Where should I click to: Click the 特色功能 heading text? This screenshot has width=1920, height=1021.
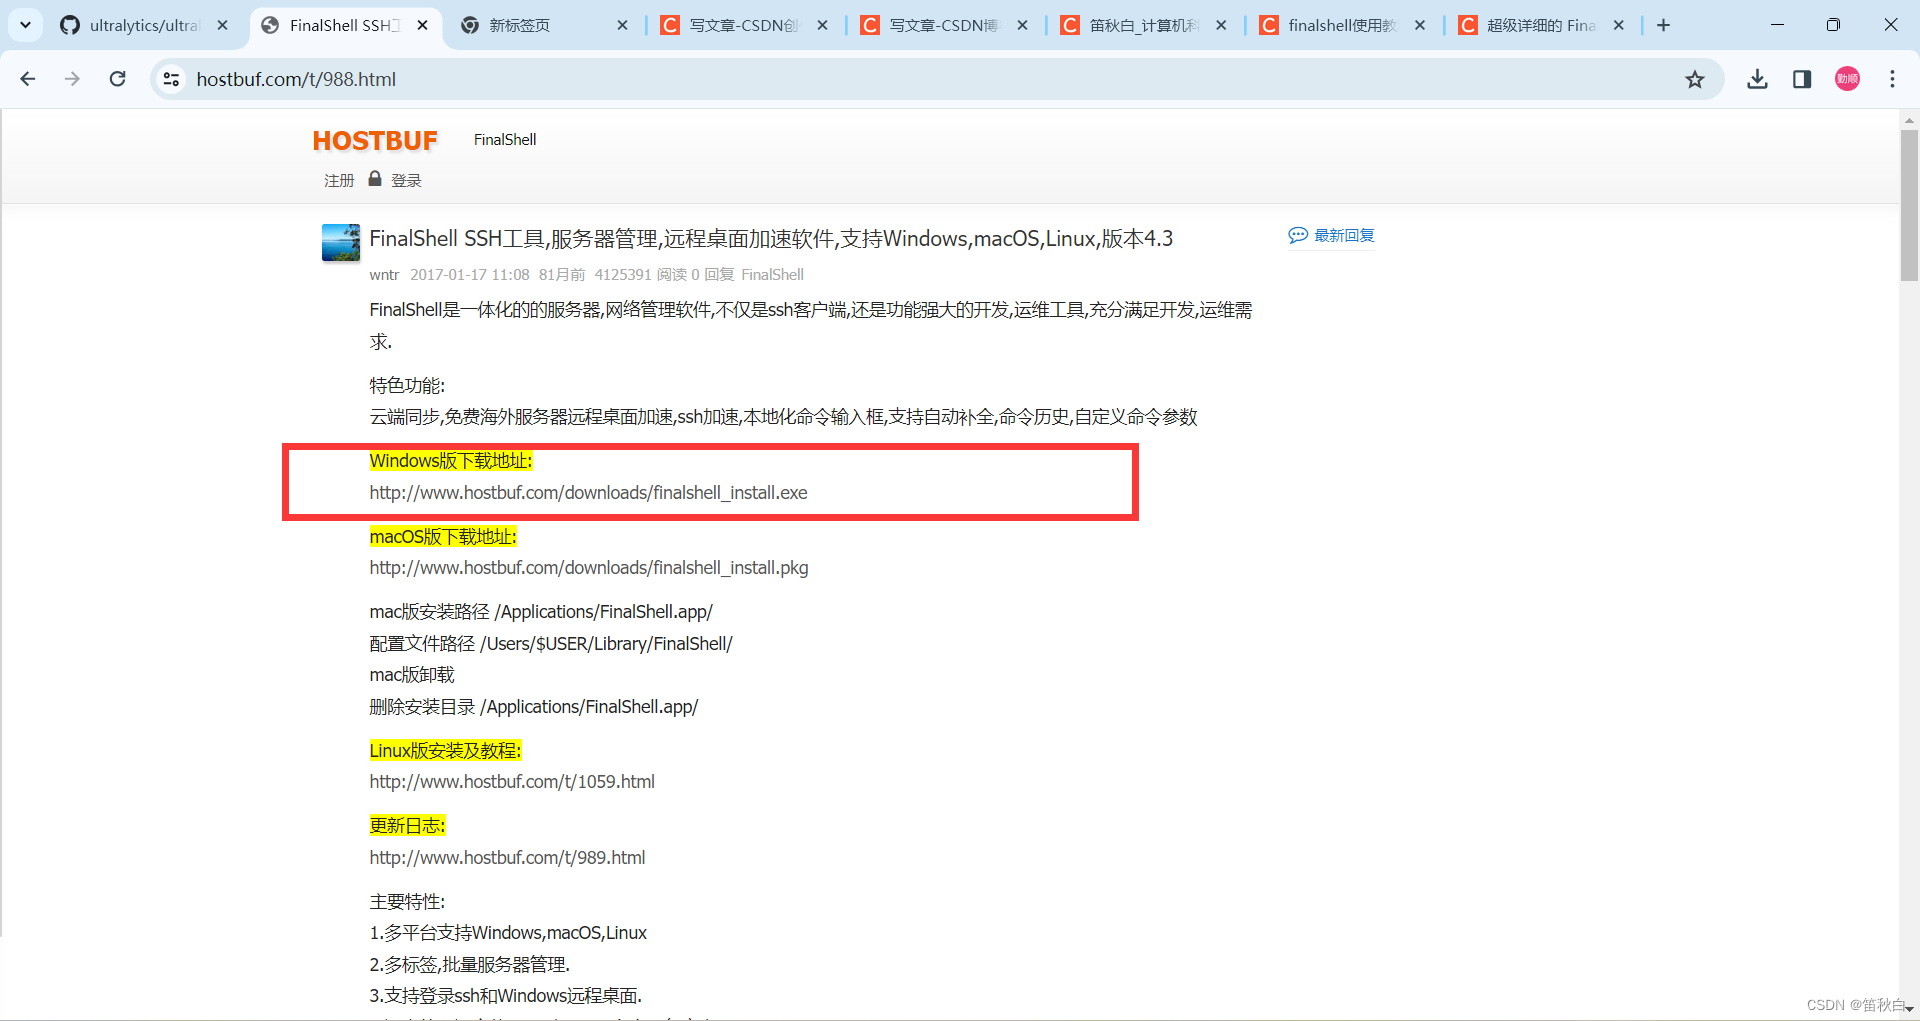[x=407, y=386]
